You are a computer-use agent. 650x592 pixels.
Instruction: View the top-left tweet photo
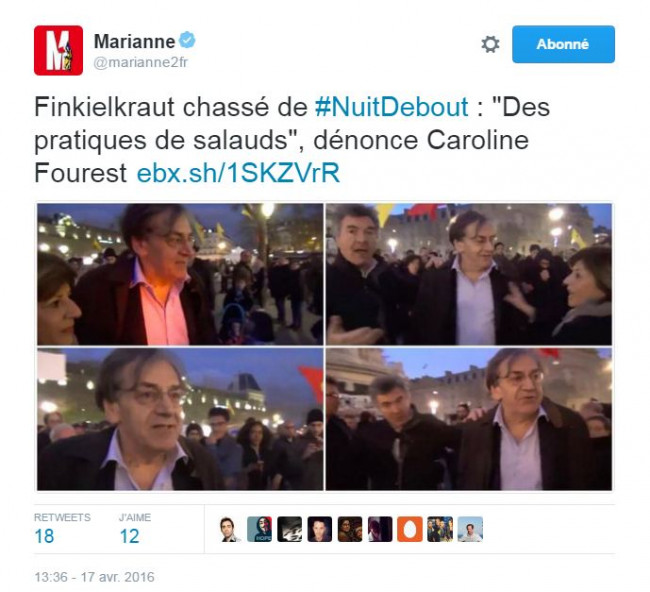pyautogui.click(x=180, y=274)
